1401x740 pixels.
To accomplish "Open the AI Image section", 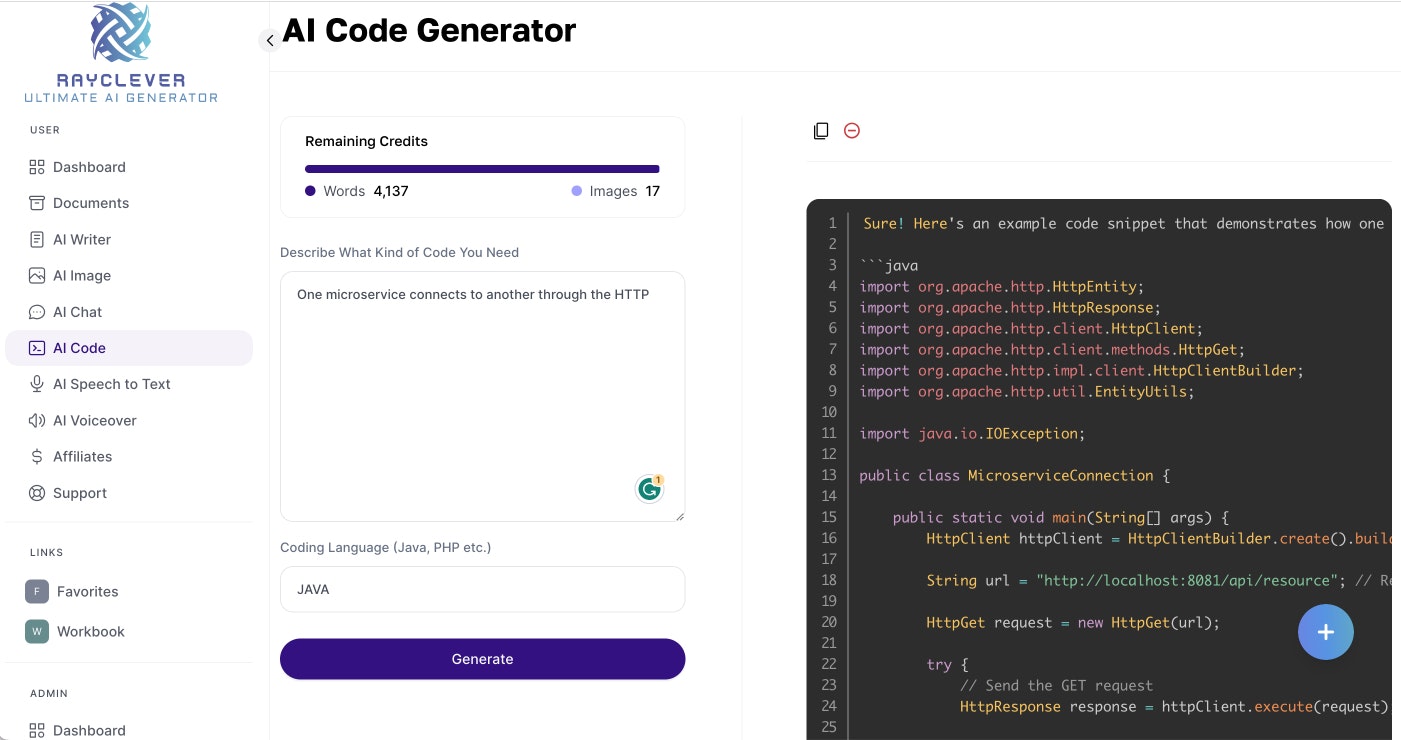I will tap(128, 276).
